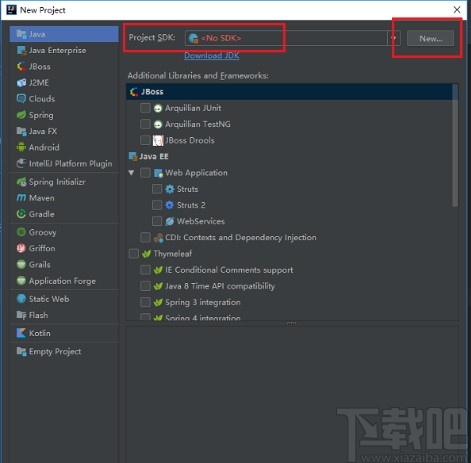Screen dimensions: 471x463
Task: Select the J2ME project icon
Action: coord(21,83)
